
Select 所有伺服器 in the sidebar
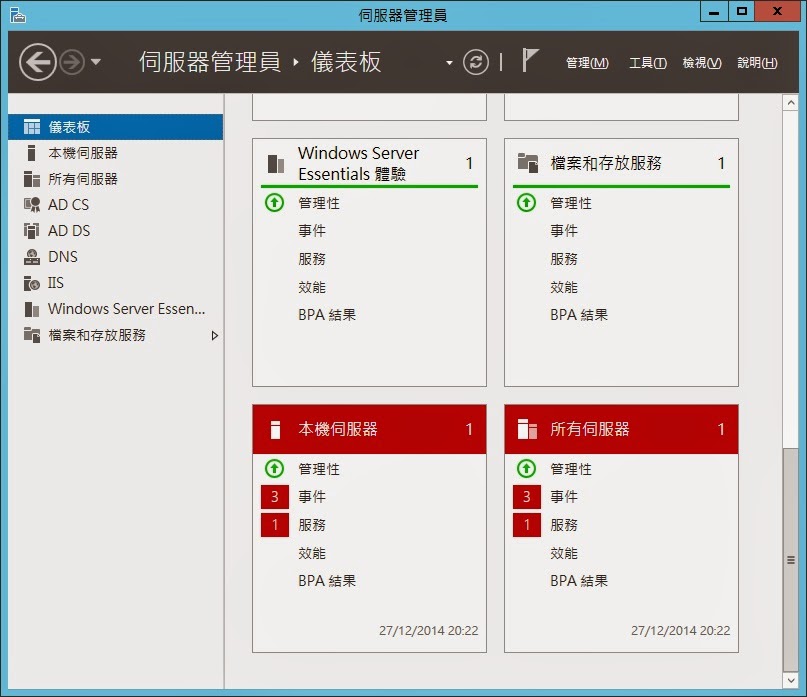point(116,179)
